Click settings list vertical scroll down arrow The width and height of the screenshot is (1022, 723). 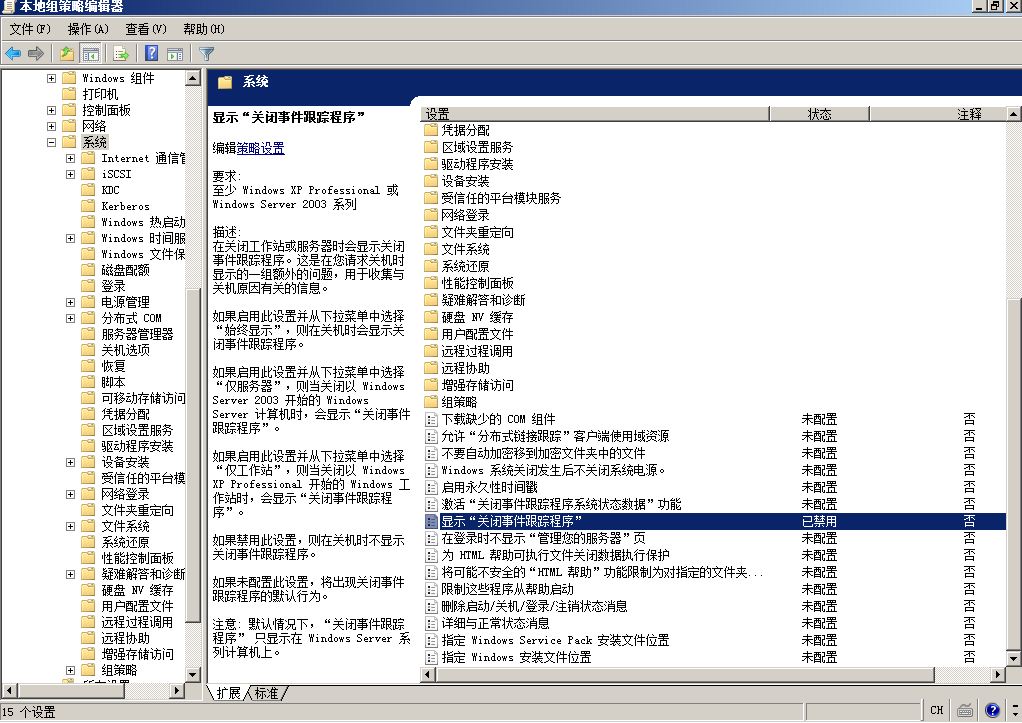point(1014,658)
